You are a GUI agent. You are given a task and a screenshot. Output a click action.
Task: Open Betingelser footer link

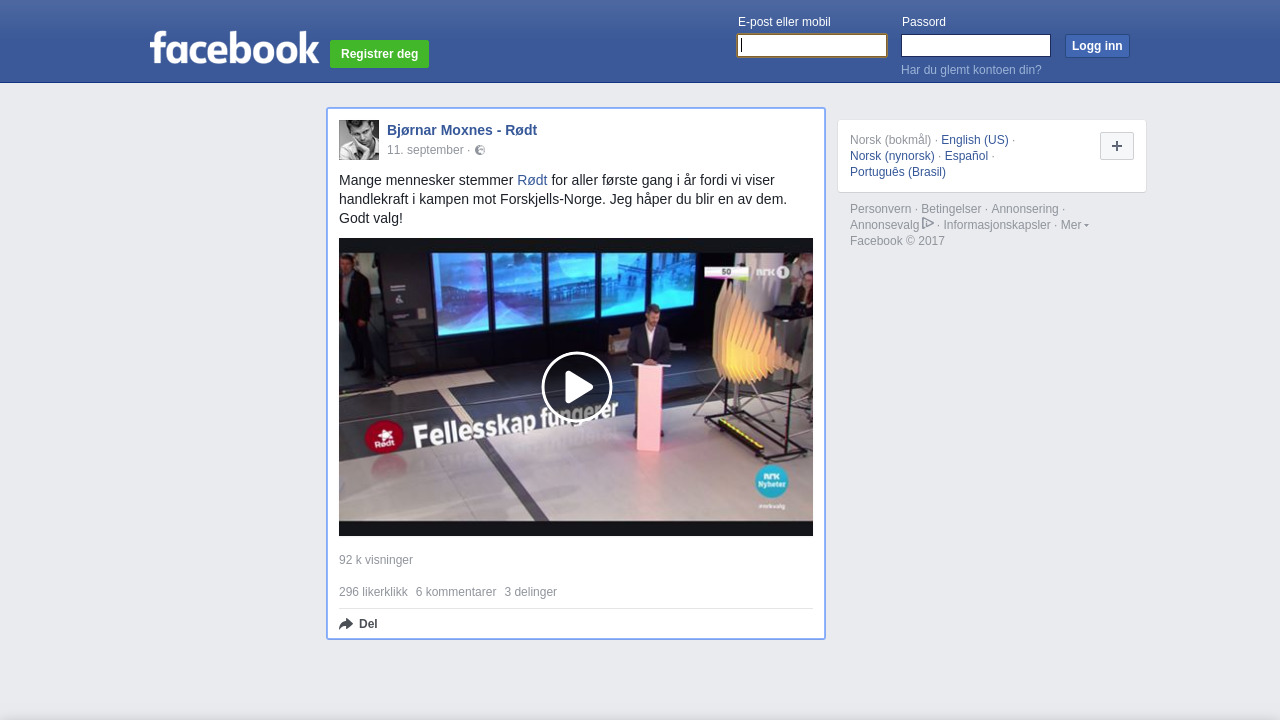pos(951,209)
